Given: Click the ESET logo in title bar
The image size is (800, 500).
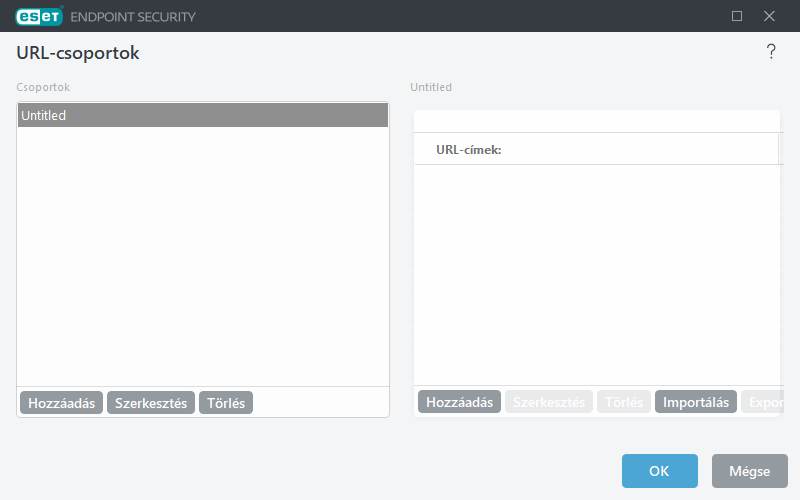Looking at the screenshot, I should click(x=38, y=16).
